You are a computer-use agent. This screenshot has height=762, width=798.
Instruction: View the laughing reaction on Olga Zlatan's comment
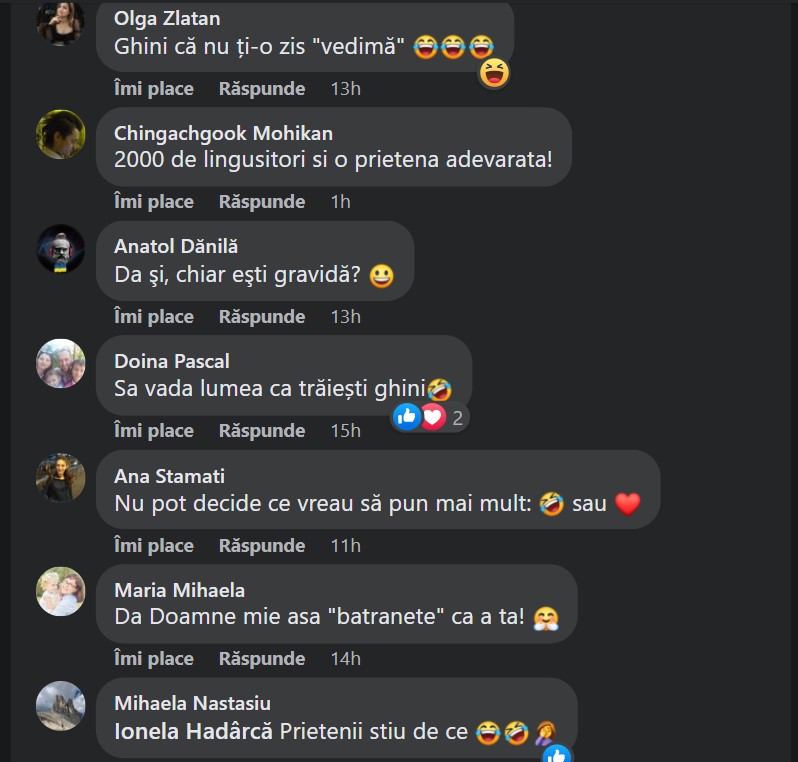pyautogui.click(x=494, y=73)
